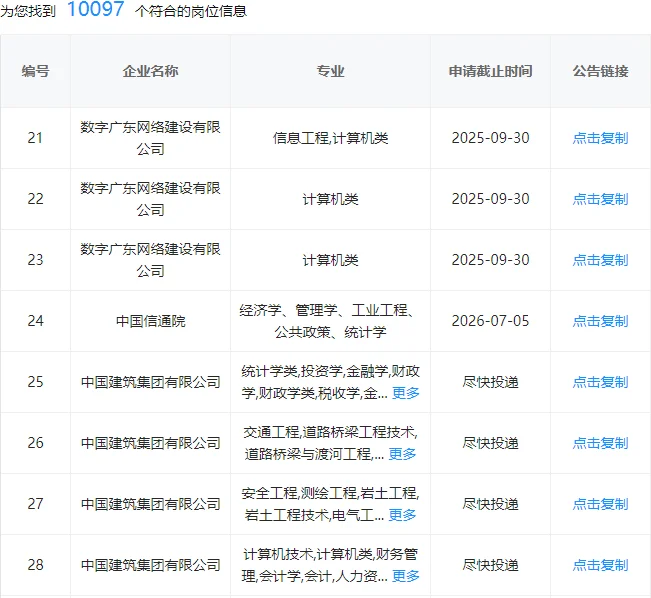The width and height of the screenshot is (651, 598).
Task: Select the 10097 result count number
Action: pos(95,9)
